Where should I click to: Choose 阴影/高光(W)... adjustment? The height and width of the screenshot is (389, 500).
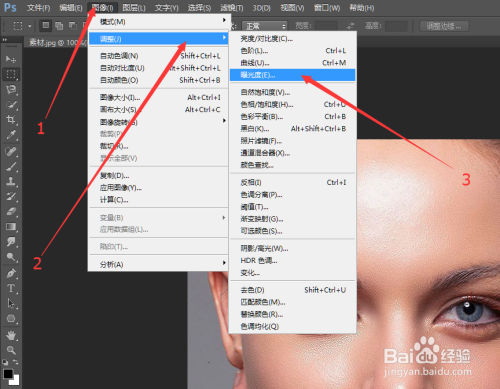(x=293, y=248)
